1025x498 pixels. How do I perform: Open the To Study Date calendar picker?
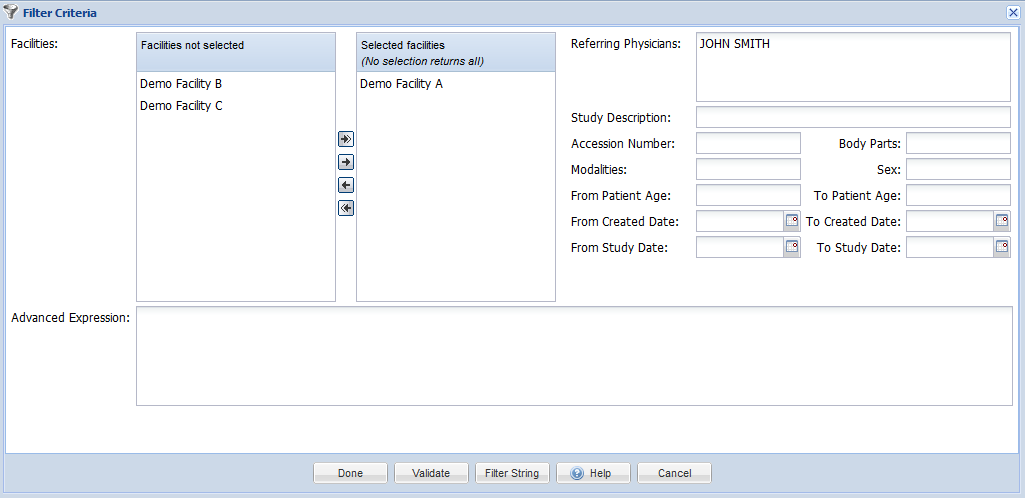pos(1001,247)
